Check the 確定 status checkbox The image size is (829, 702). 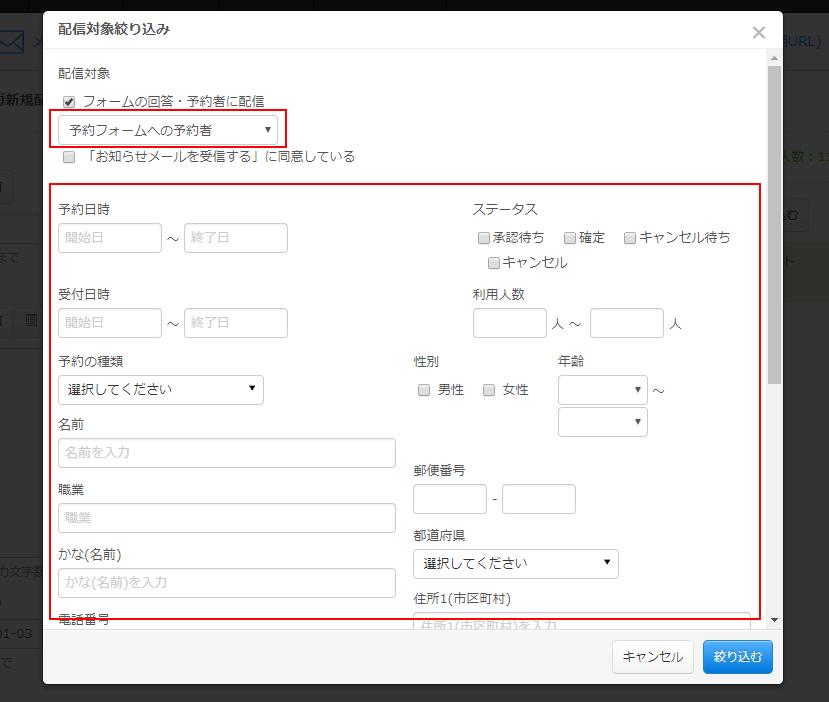pos(569,238)
